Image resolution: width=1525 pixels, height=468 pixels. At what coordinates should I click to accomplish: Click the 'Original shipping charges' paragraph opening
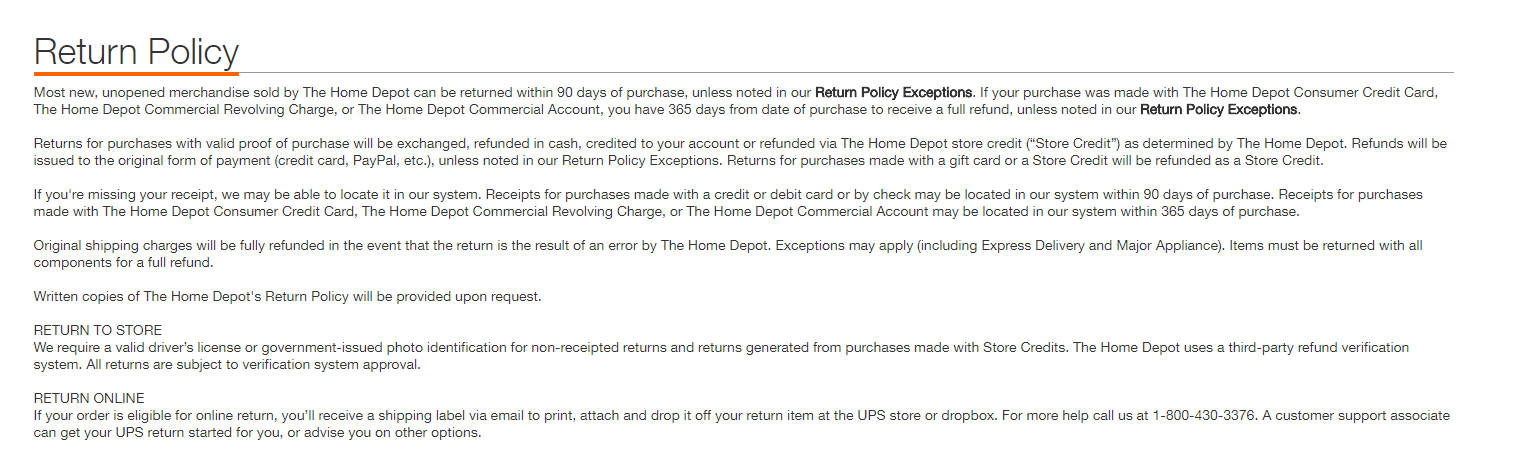(114, 246)
